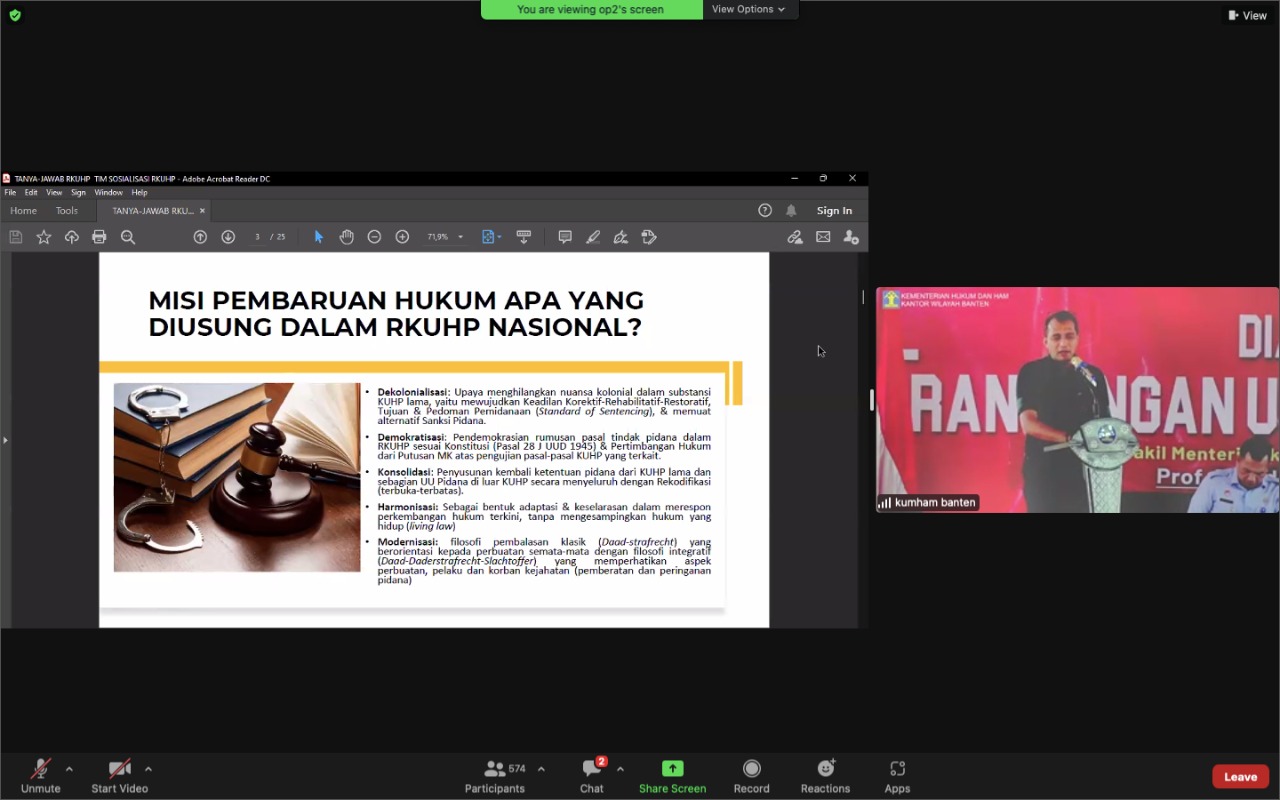This screenshot has width=1280, height=800.
Task: Click the page number input field
Action: [x=258, y=237]
